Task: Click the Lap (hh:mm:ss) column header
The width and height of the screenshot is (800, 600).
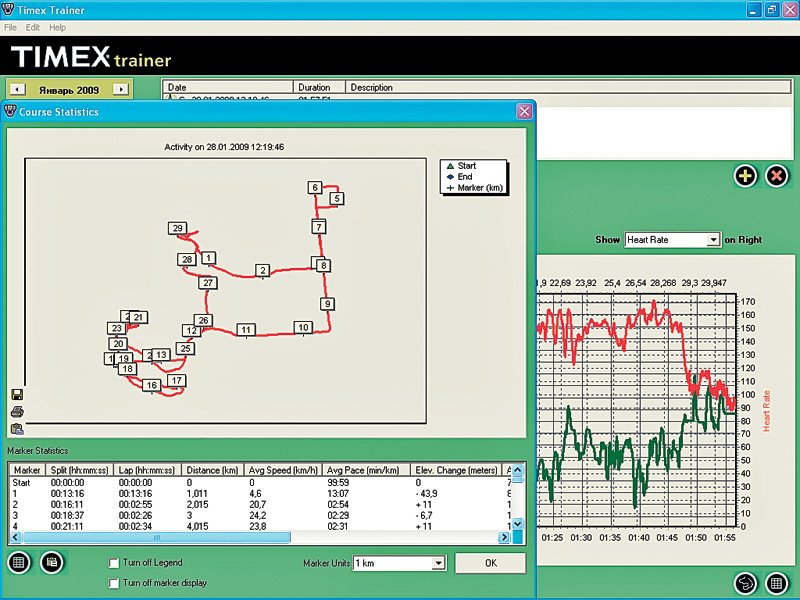Action: (147, 470)
